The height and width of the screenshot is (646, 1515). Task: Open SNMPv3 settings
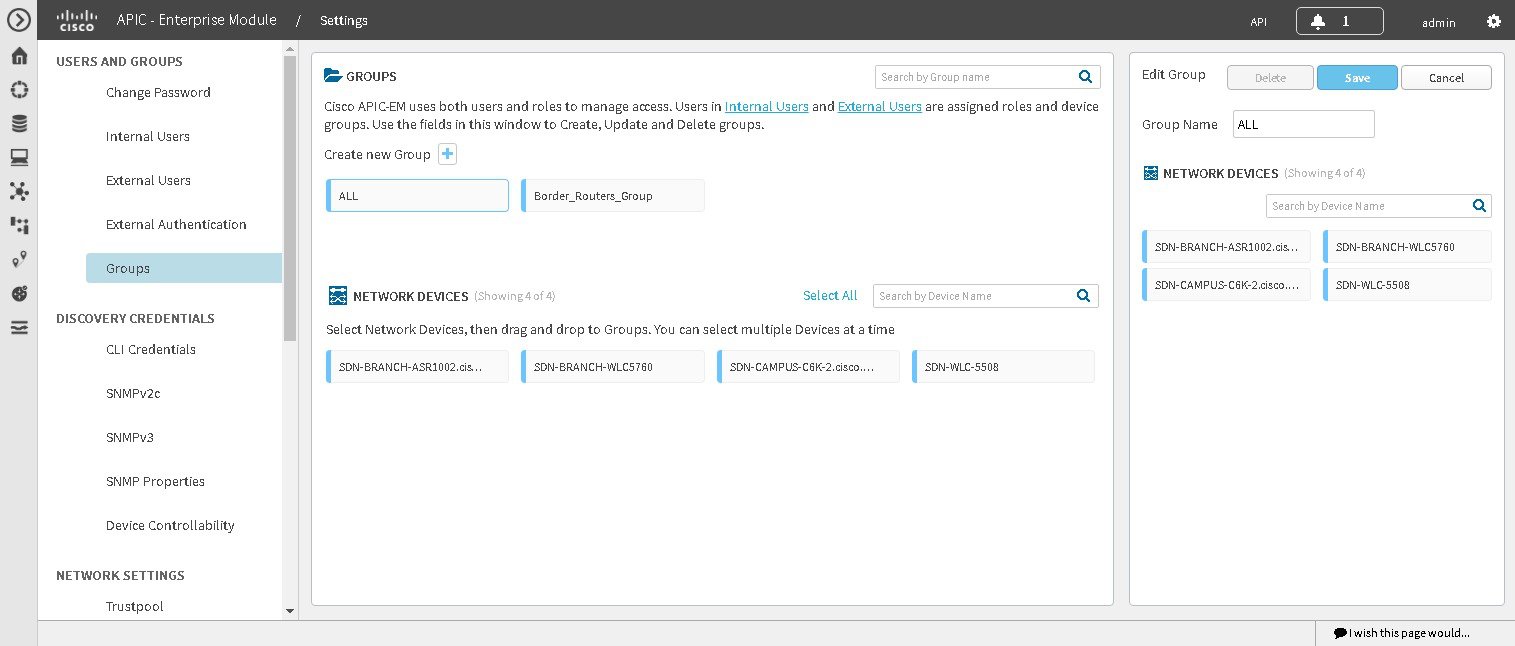(130, 437)
